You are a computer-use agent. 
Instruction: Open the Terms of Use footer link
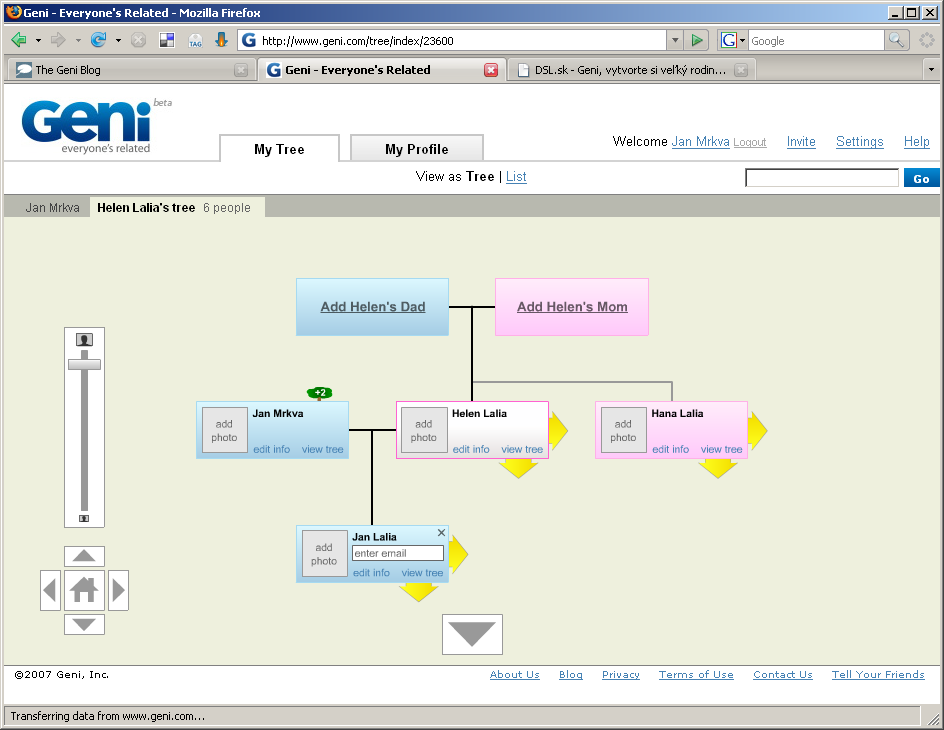[696, 675]
